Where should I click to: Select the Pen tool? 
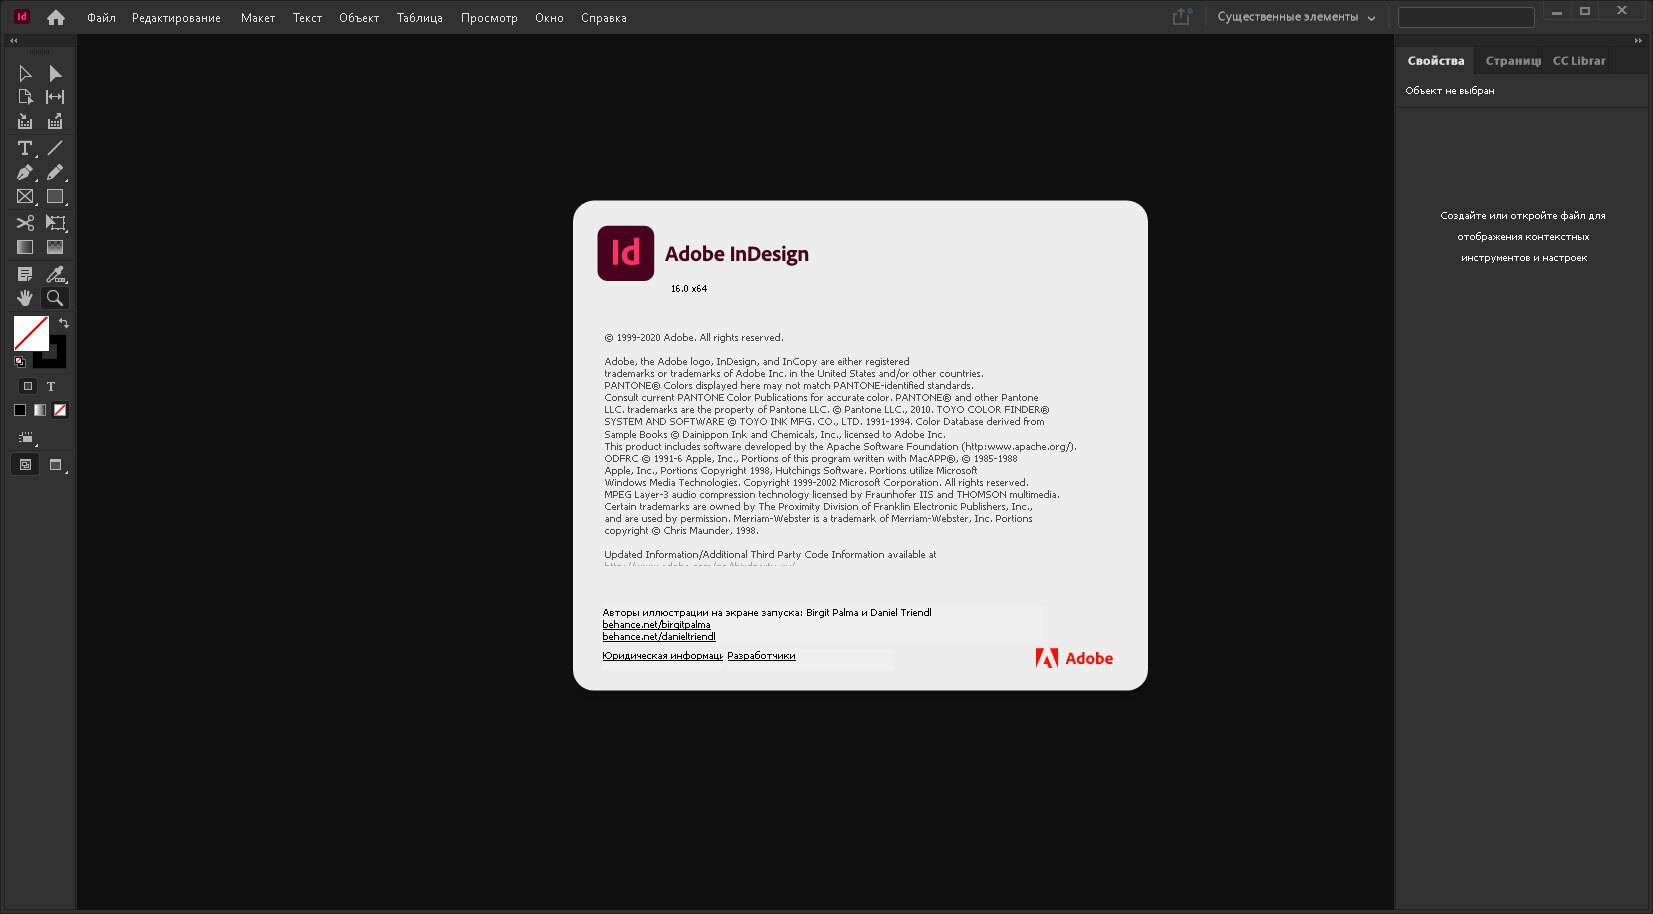[25, 173]
